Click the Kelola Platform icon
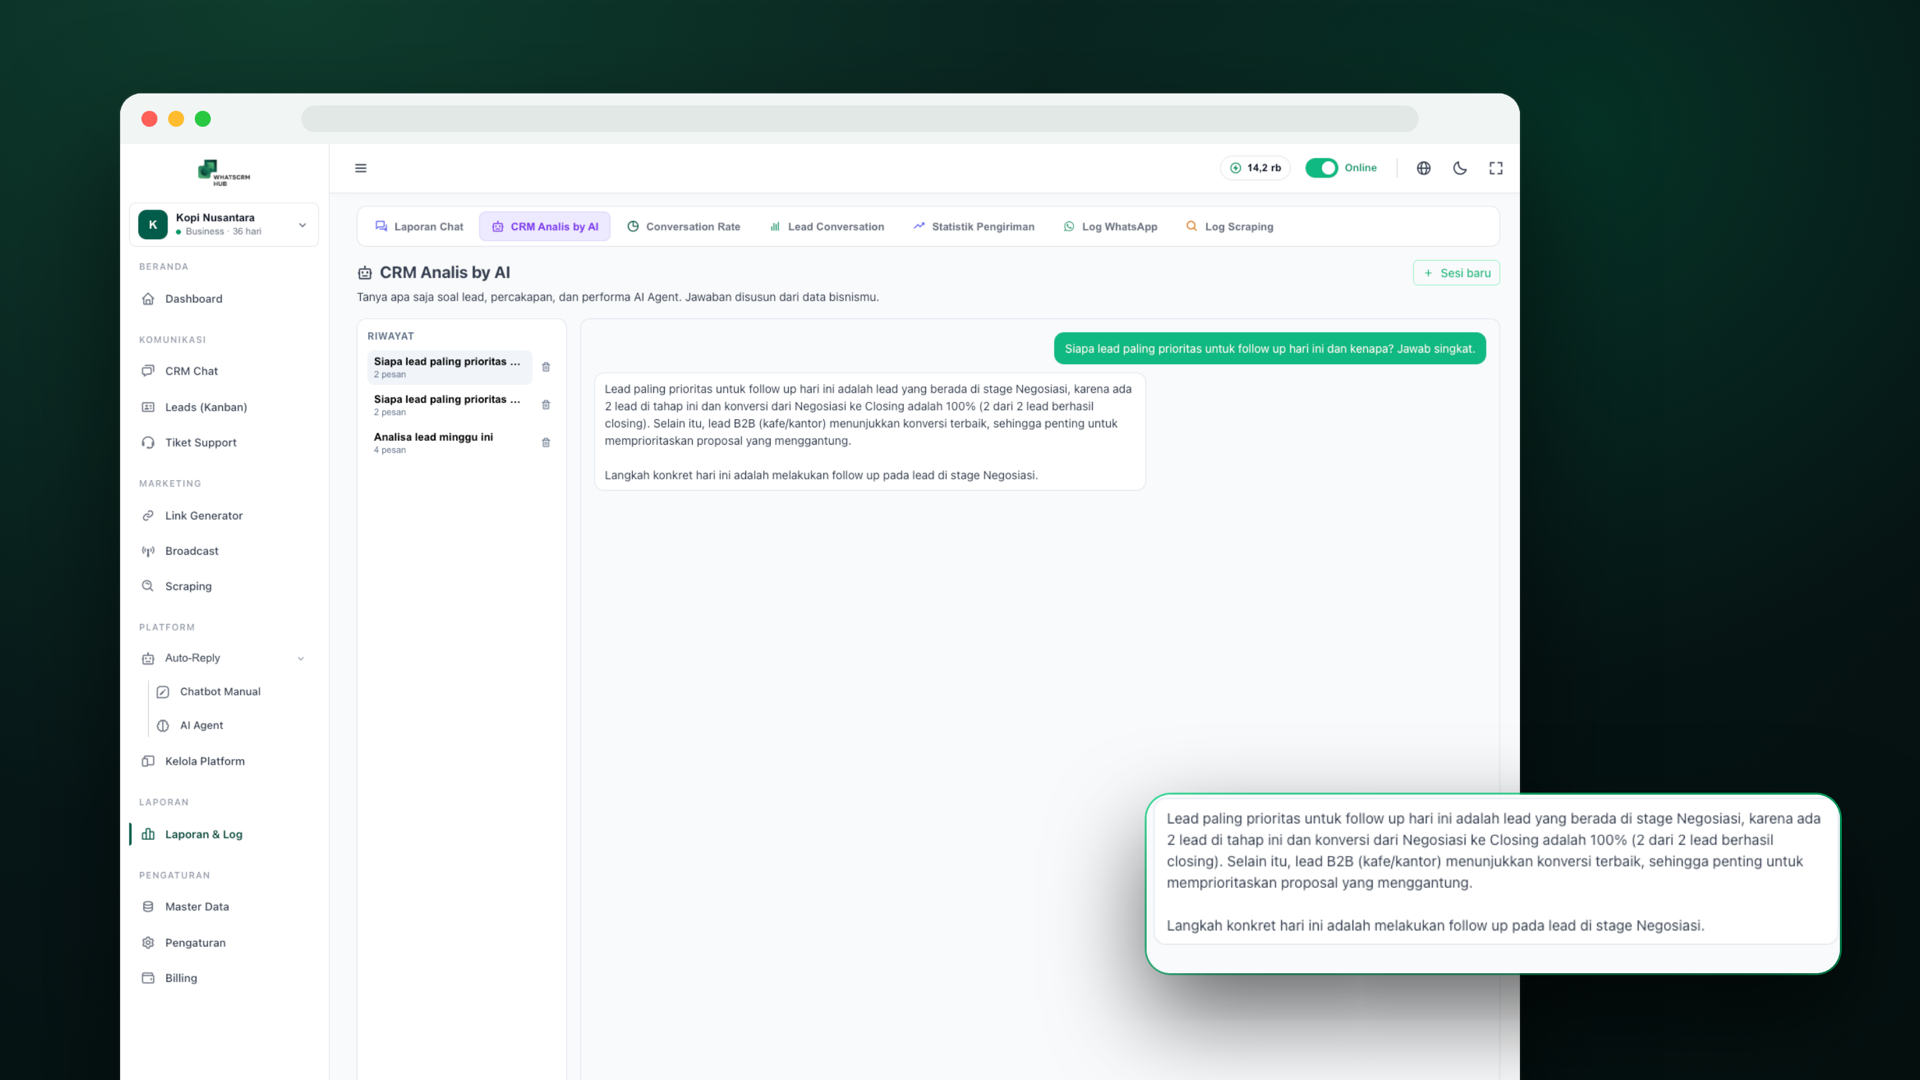This screenshot has width=1920, height=1080. (148, 761)
